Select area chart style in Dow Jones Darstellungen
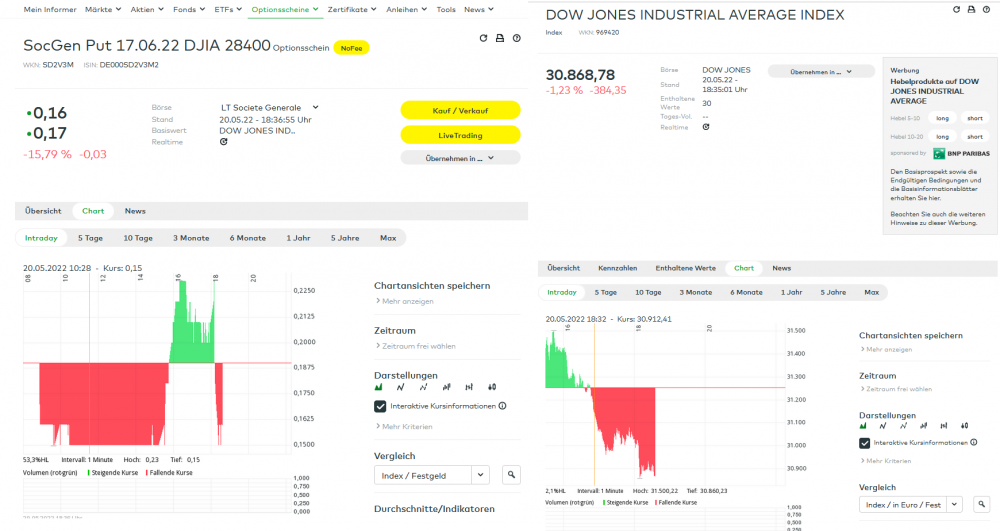This screenshot has height=531, width=1000. [863, 426]
